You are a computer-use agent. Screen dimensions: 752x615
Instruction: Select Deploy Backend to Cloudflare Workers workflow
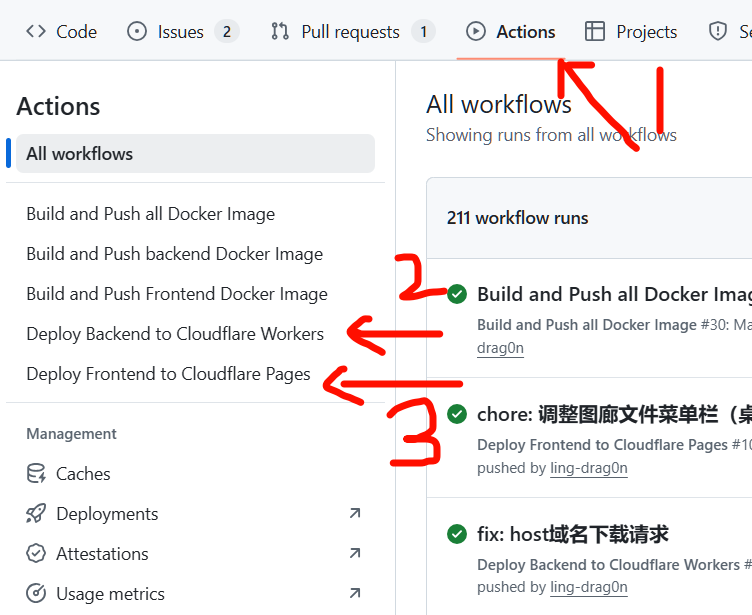(x=175, y=334)
